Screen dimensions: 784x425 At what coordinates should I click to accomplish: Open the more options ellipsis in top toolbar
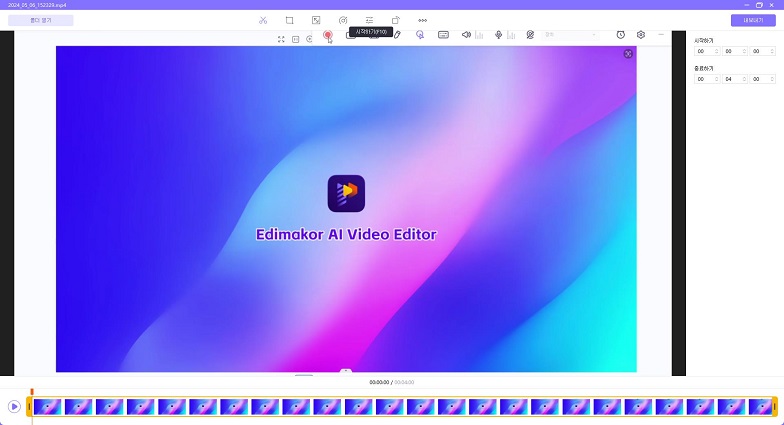point(422,20)
